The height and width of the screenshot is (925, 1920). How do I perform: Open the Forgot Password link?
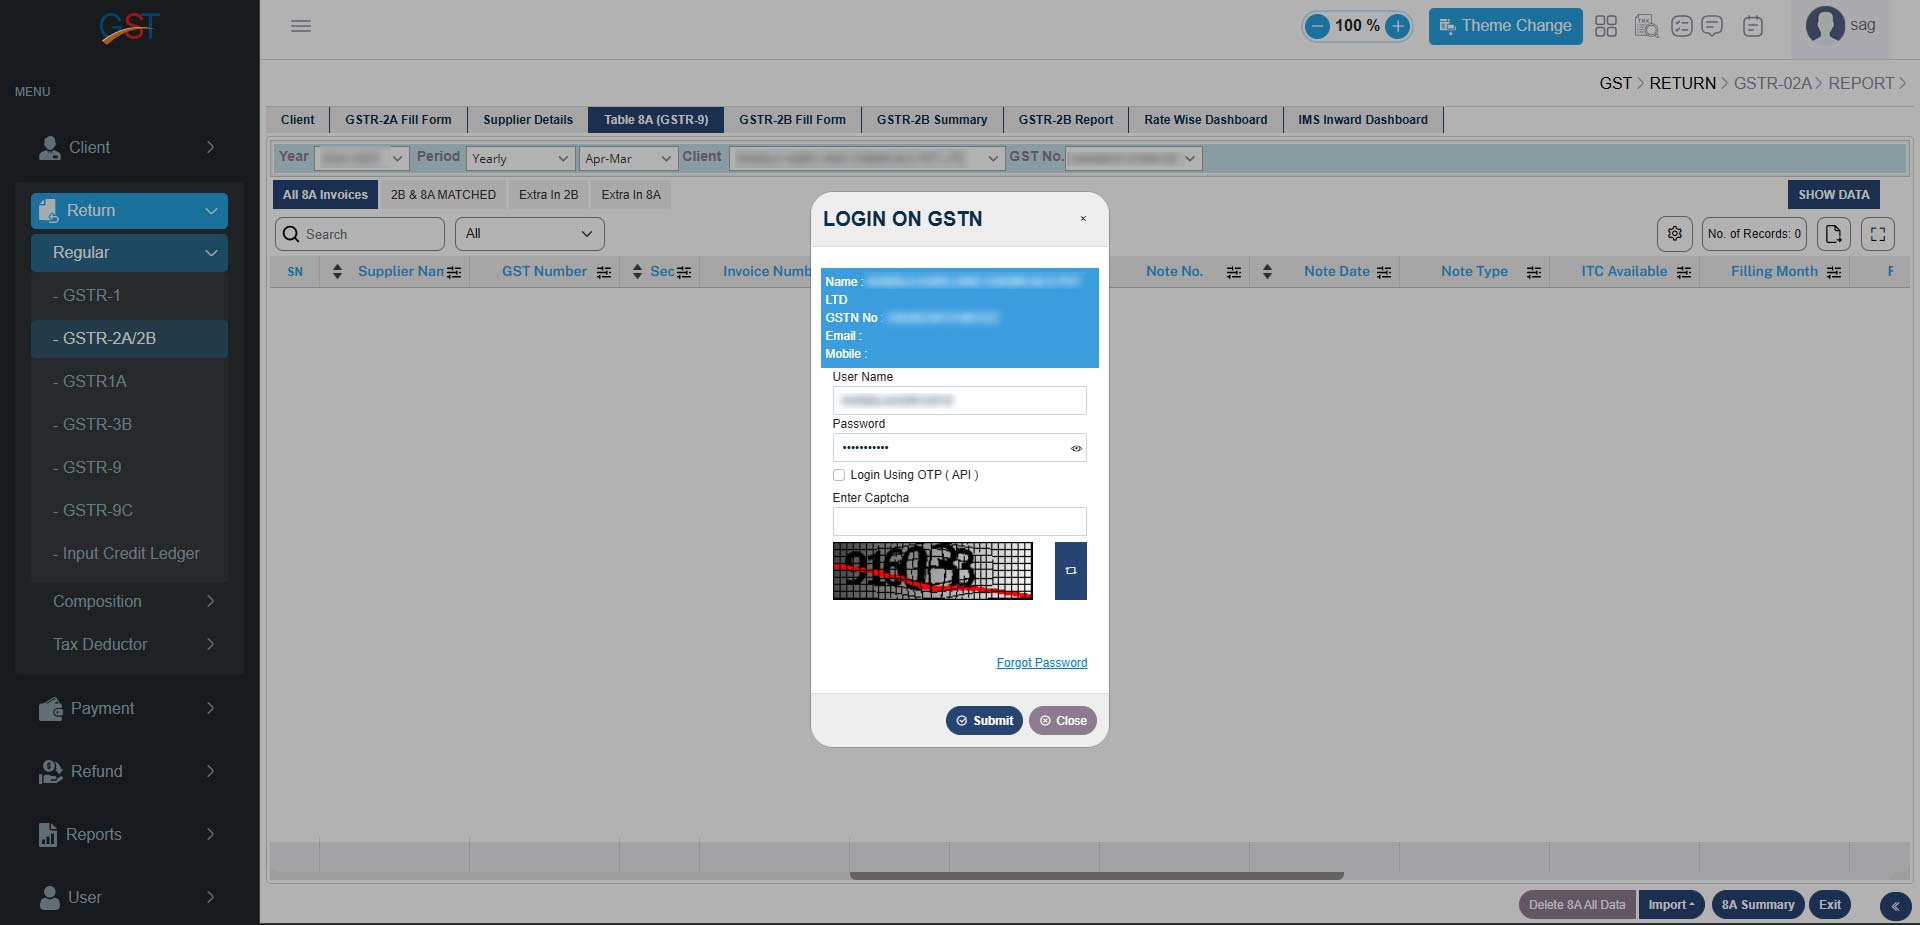pyautogui.click(x=1041, y=663)
